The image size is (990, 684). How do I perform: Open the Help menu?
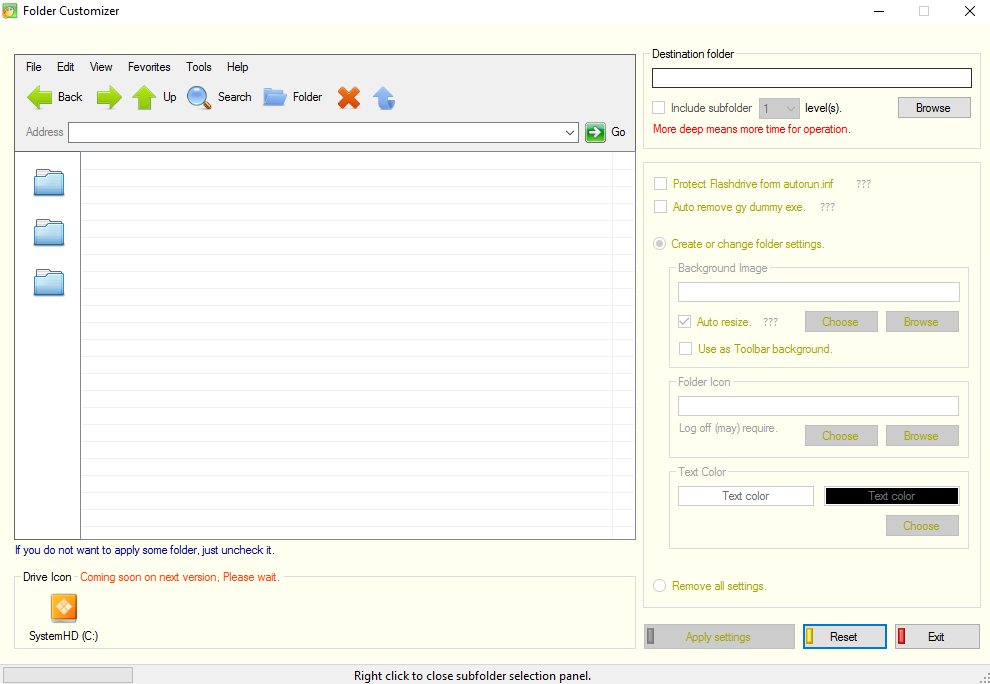[x=237, y=67]
